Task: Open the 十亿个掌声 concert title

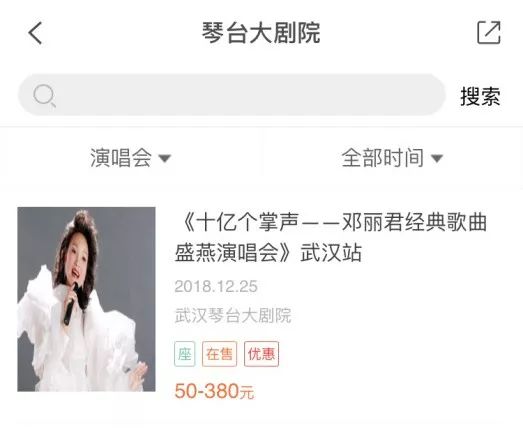Action: coord(331,237)
